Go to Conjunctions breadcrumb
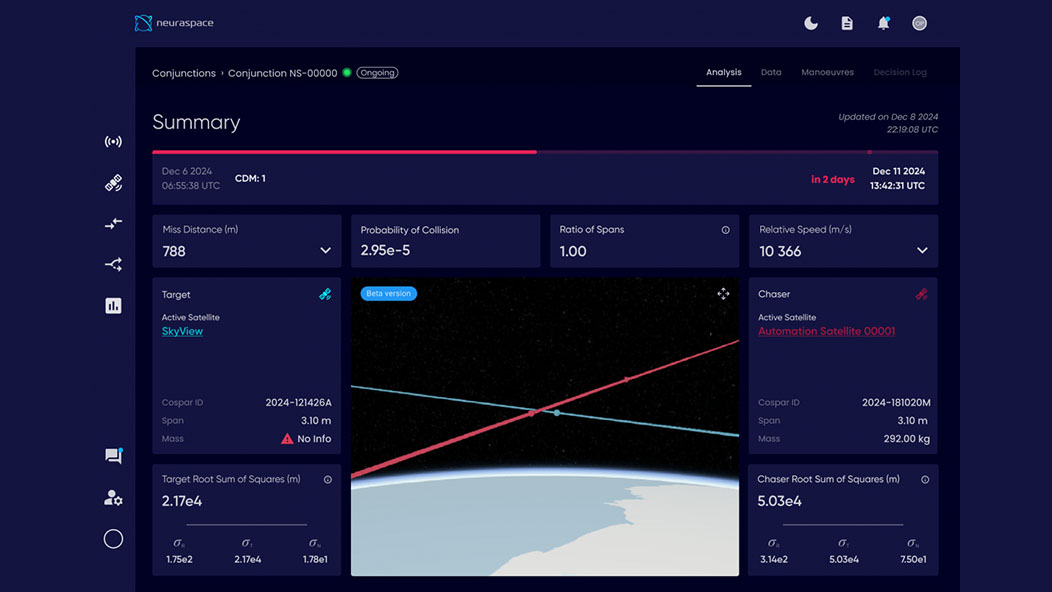The width and height of the screenshot is (1052, 592). 184,73
